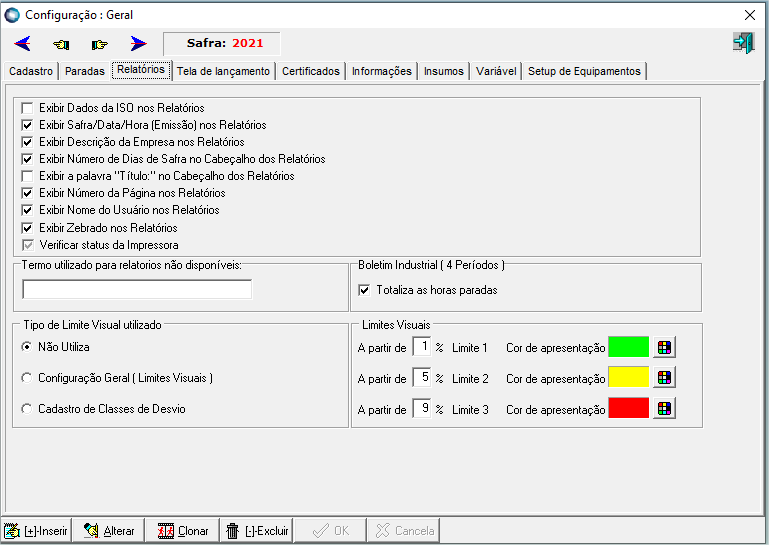
Task: Open the Variável tab
Action: pos(496,71)
